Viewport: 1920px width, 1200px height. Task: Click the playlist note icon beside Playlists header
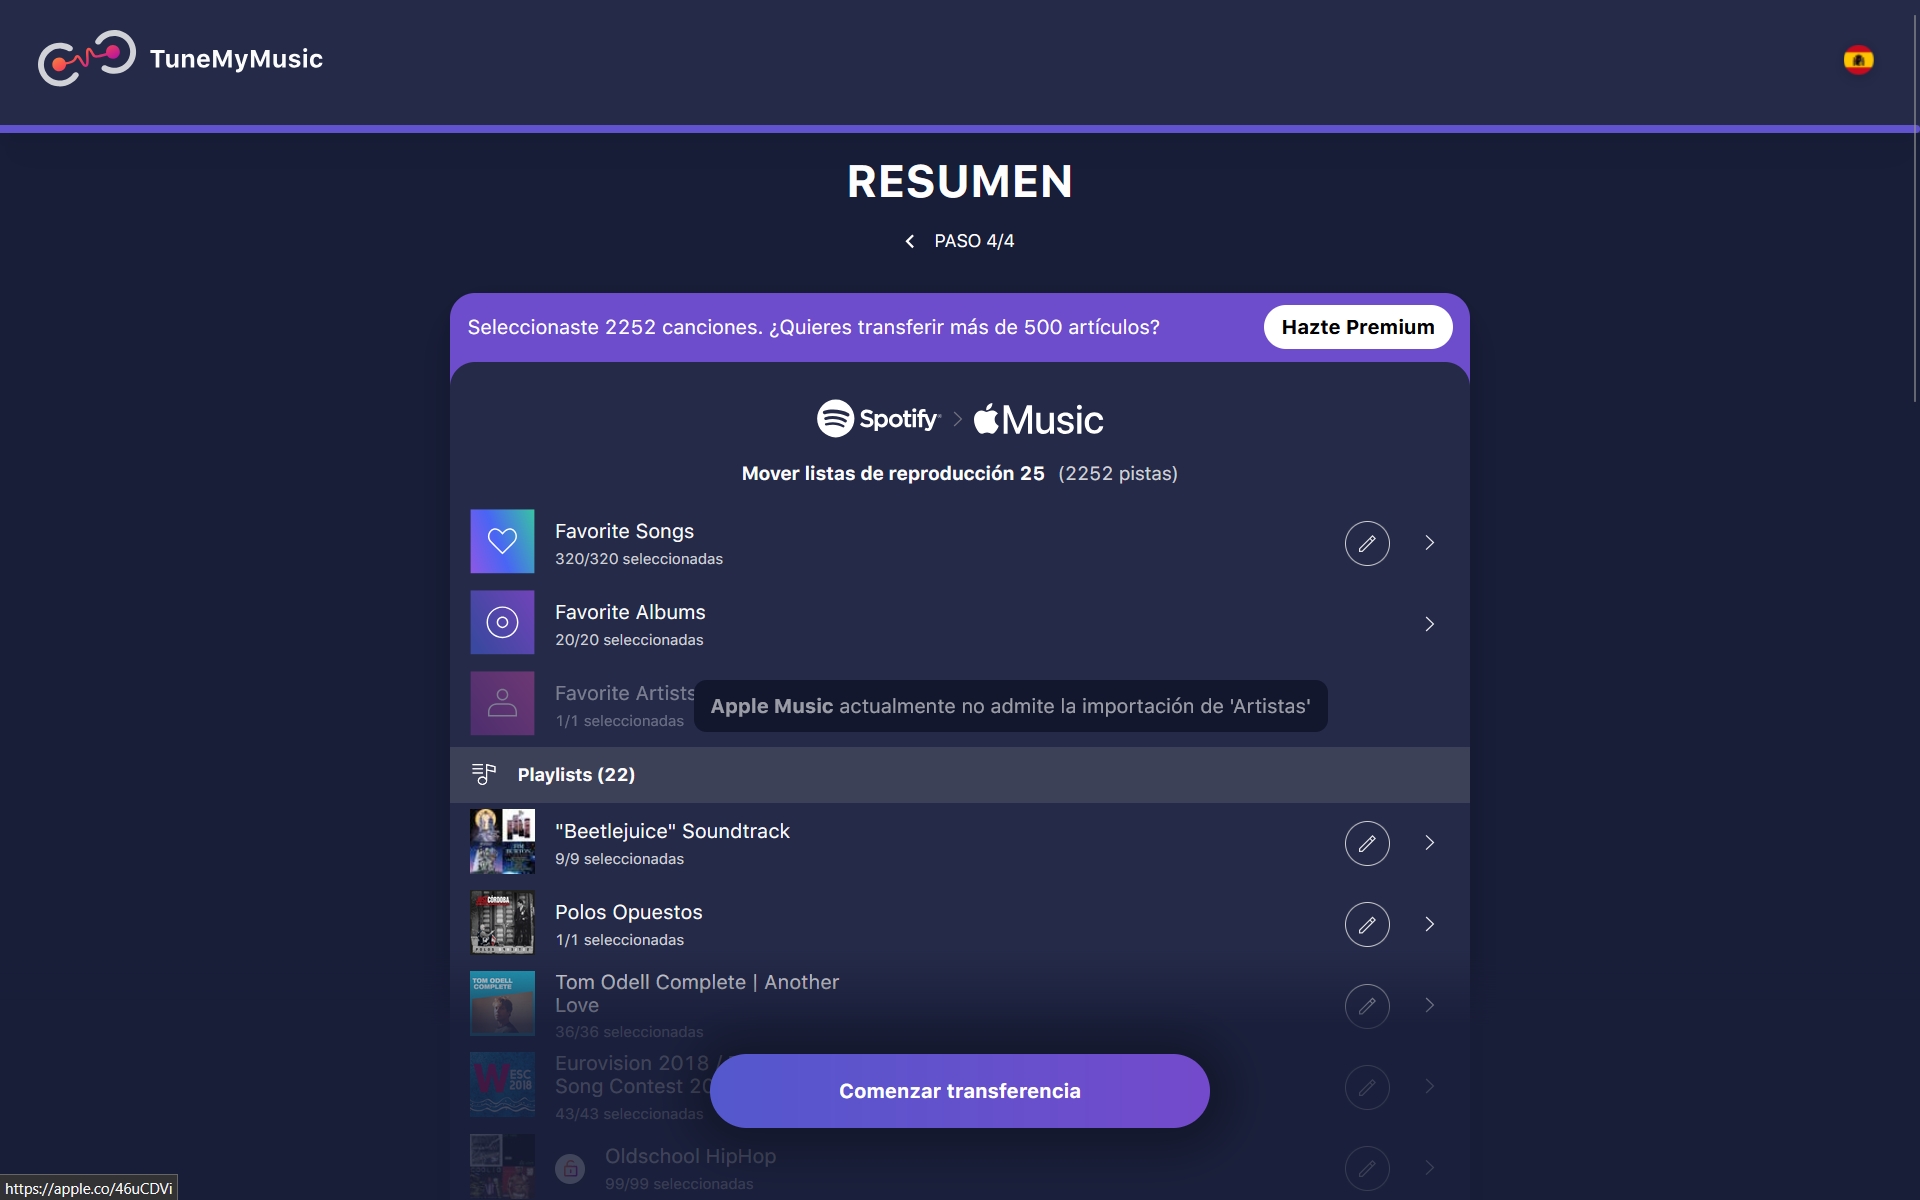pos(484,774)
